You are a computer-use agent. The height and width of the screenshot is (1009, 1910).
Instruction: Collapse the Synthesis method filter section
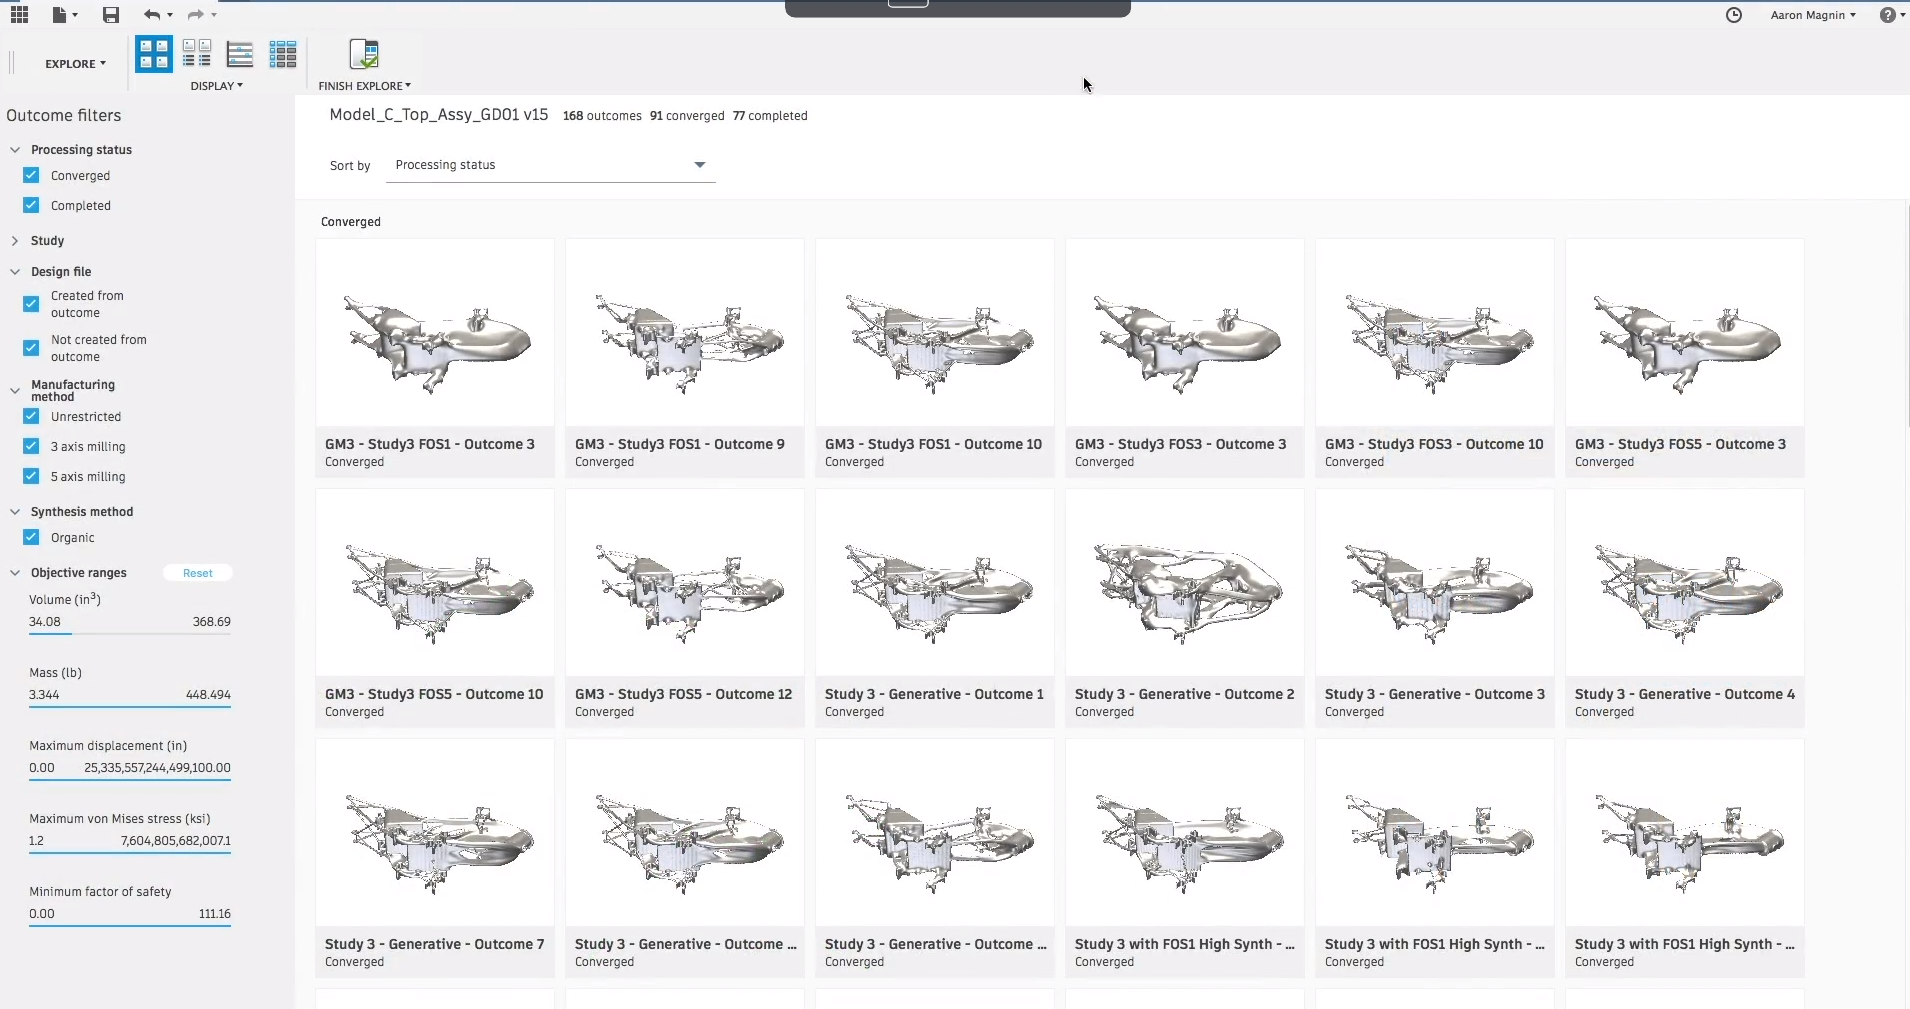click(x=15, y=512)
